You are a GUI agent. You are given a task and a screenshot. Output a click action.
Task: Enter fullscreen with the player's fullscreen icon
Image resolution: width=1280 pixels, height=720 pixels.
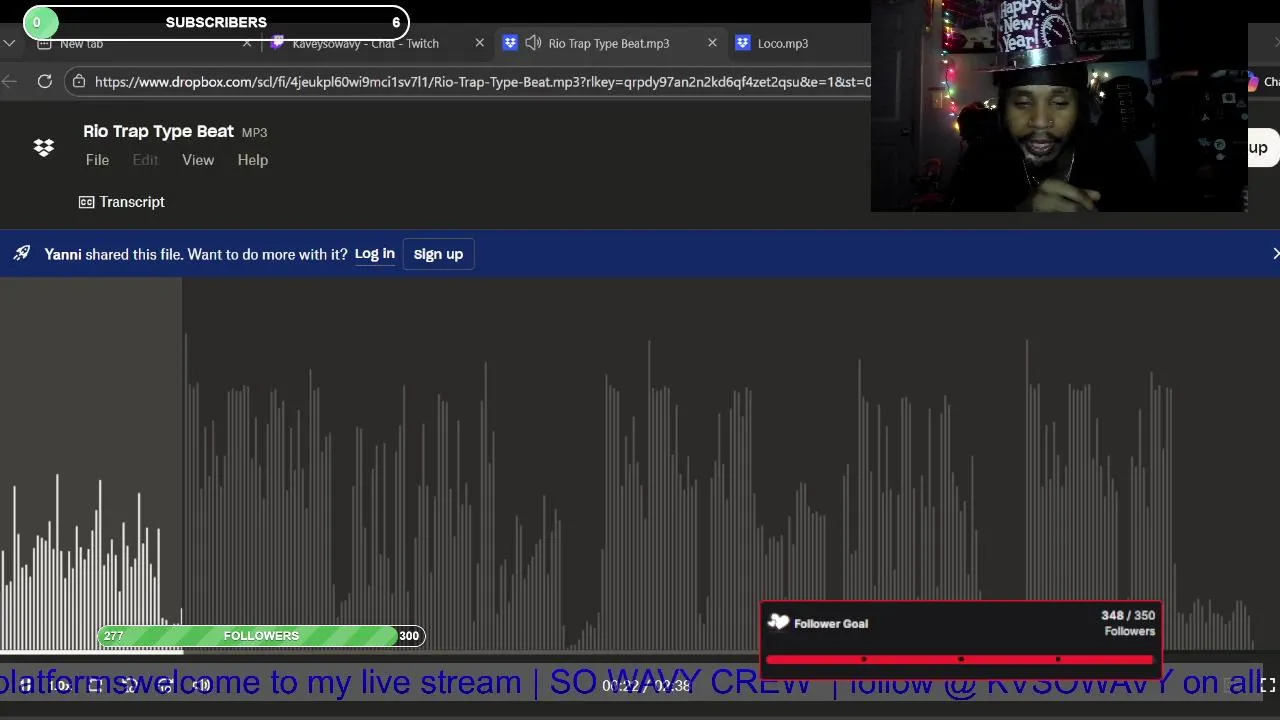(x=1267, y=685)
